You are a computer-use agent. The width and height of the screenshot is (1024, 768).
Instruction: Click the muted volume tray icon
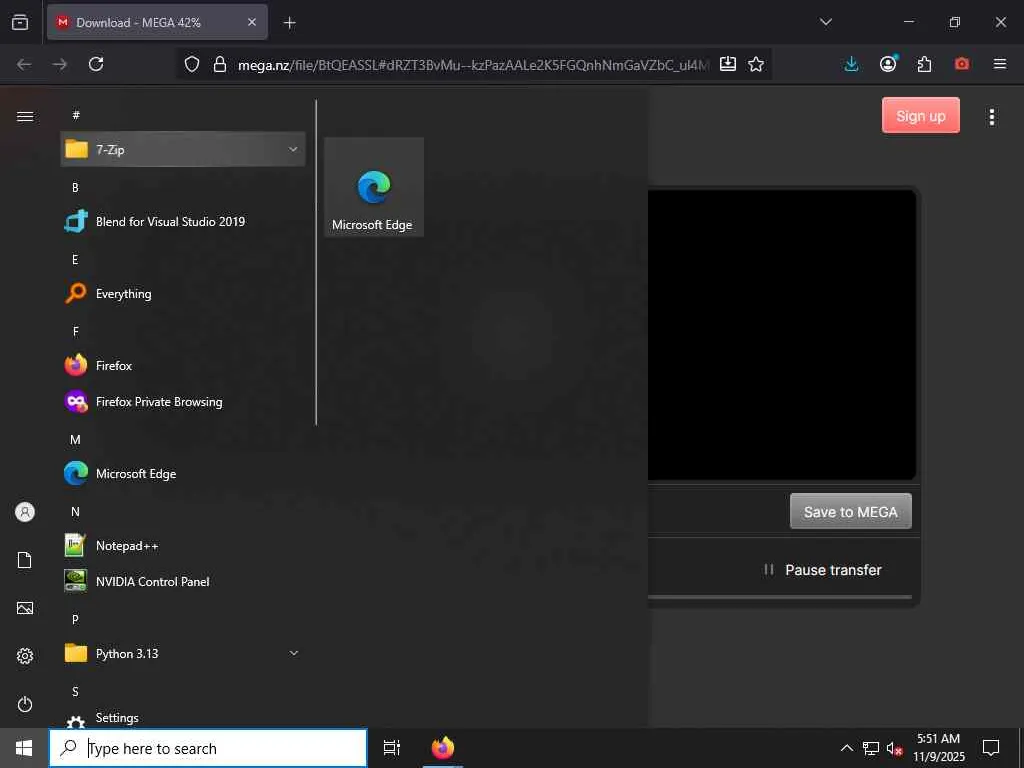pyautogui.click(x=895, y=748)
